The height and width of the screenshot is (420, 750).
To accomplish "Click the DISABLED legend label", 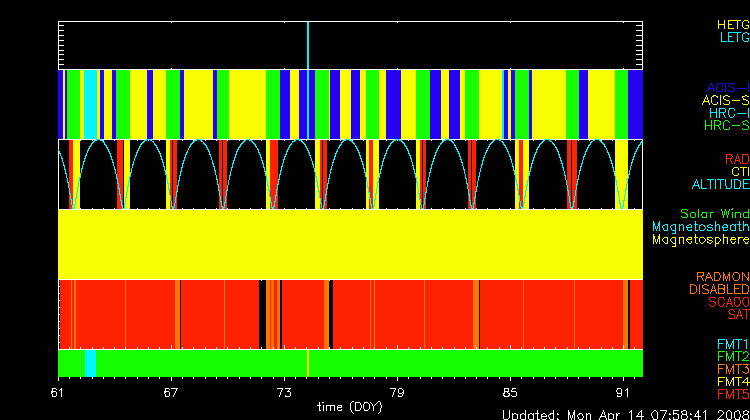I will click(719, 289).
